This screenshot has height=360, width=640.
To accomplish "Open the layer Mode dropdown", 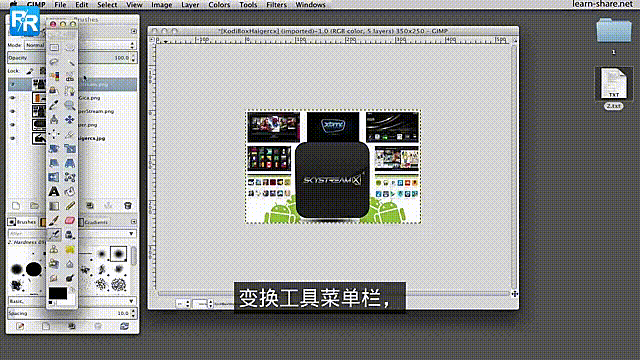I will 80,45.
